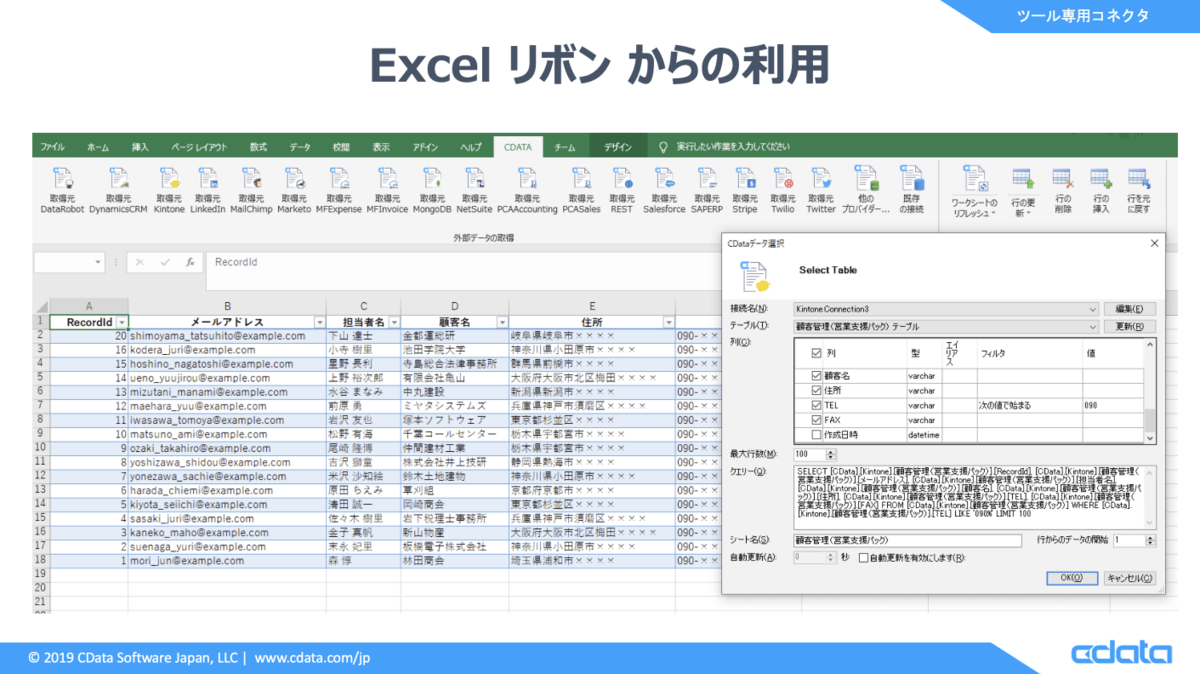Viewport: 1200px width, 674px height.
Task: Uncheck the 顧客名 column checkbox
Action: (x=816, y=376)
